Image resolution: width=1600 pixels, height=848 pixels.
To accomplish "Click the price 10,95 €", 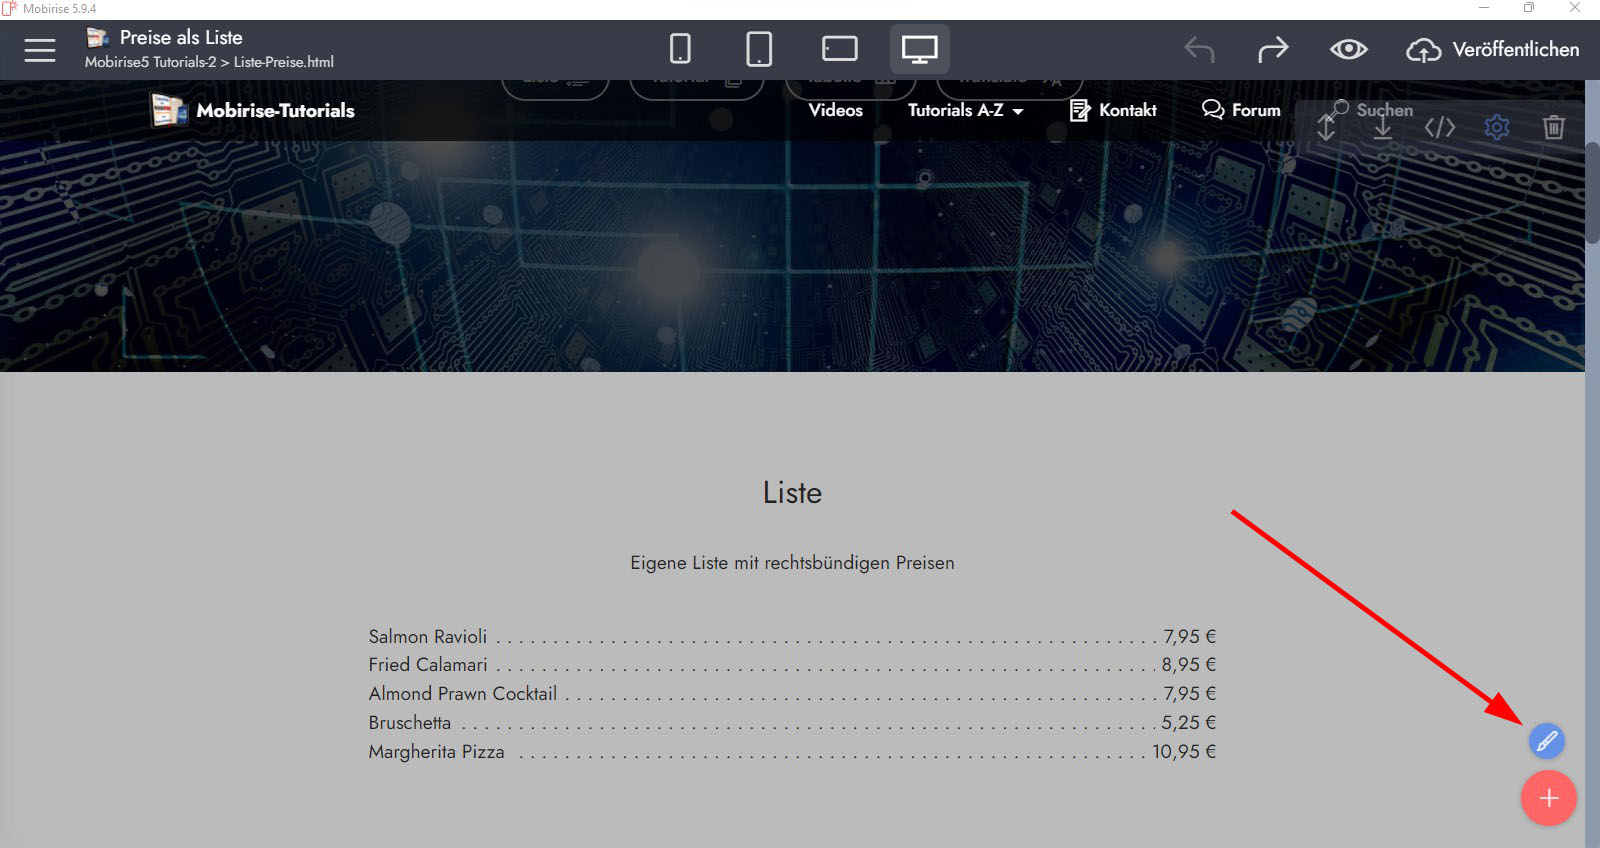I will (1184, 752).
